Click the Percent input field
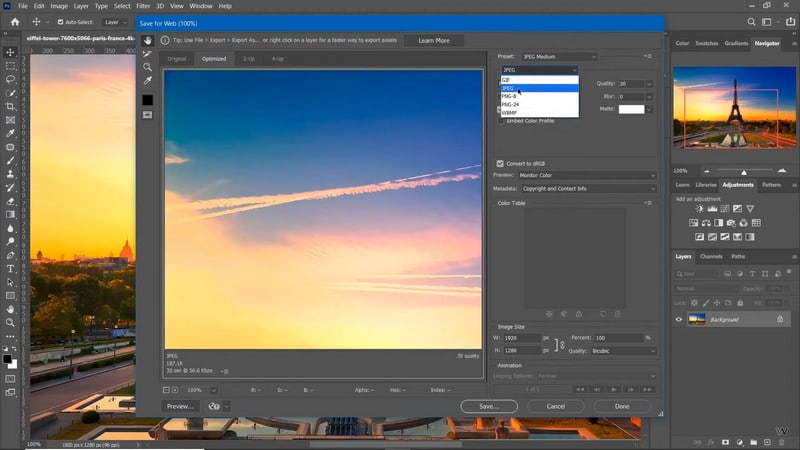The width and height of the screenshot is (800, 450). tap(618, 338)
